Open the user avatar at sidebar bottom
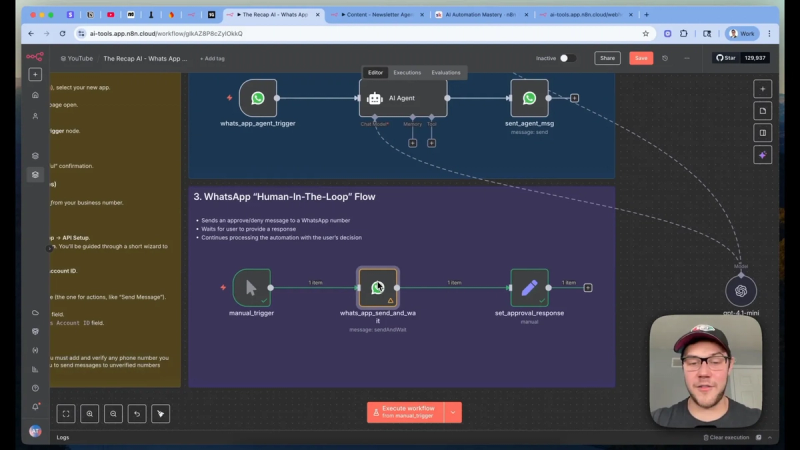Screen dimensions: 800x450 click(35, 432)
